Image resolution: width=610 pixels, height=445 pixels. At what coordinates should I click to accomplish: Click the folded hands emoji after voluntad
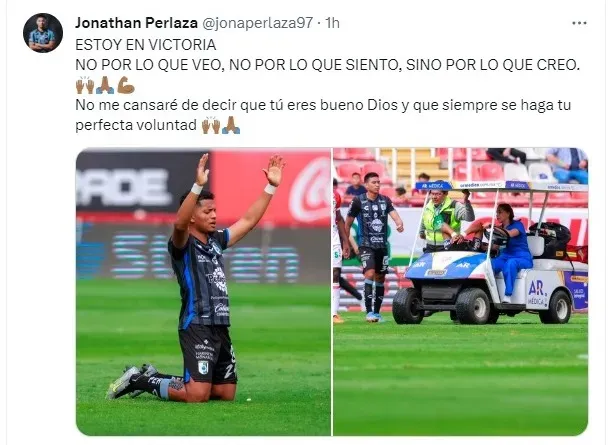pyautogui.click(x=231, y=125)
